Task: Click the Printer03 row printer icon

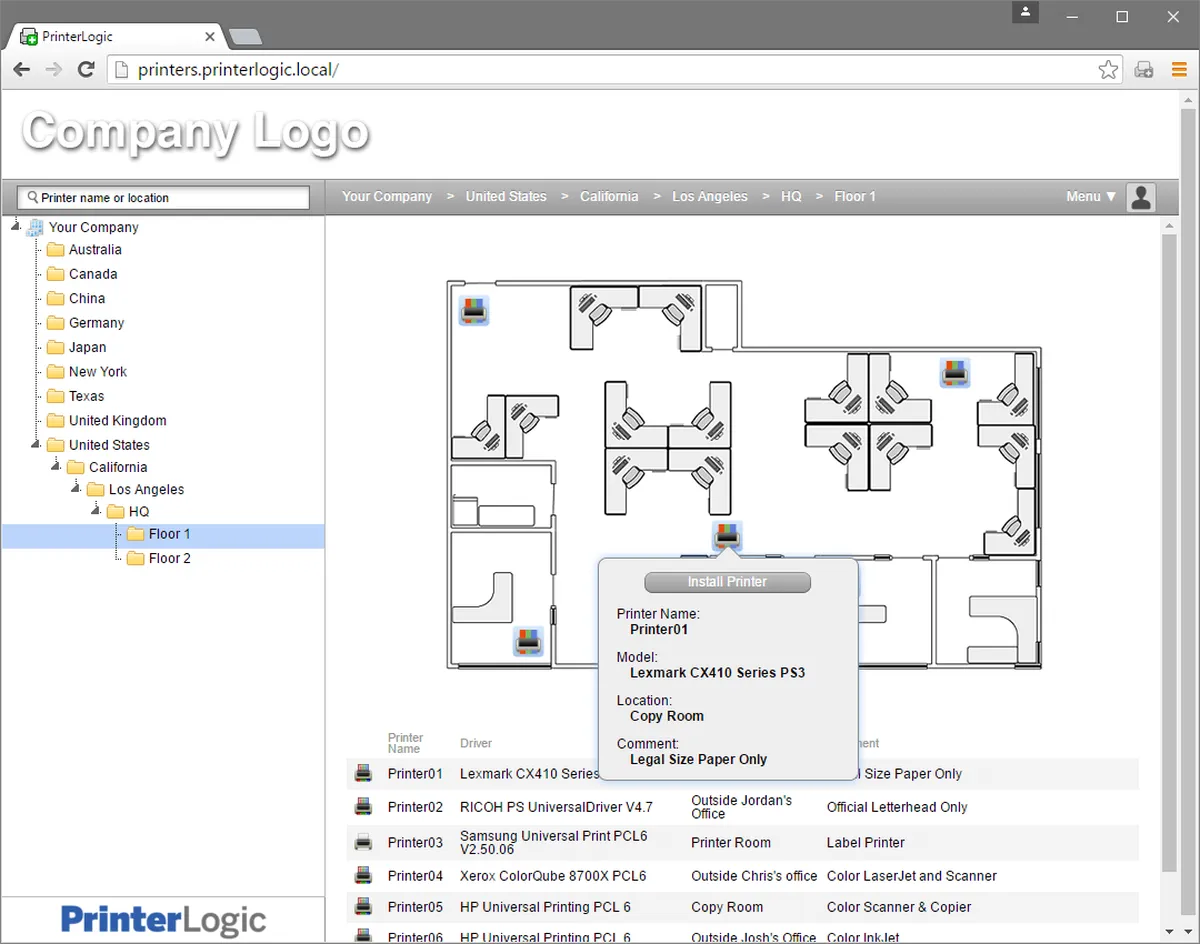Action: coord(363,842)
